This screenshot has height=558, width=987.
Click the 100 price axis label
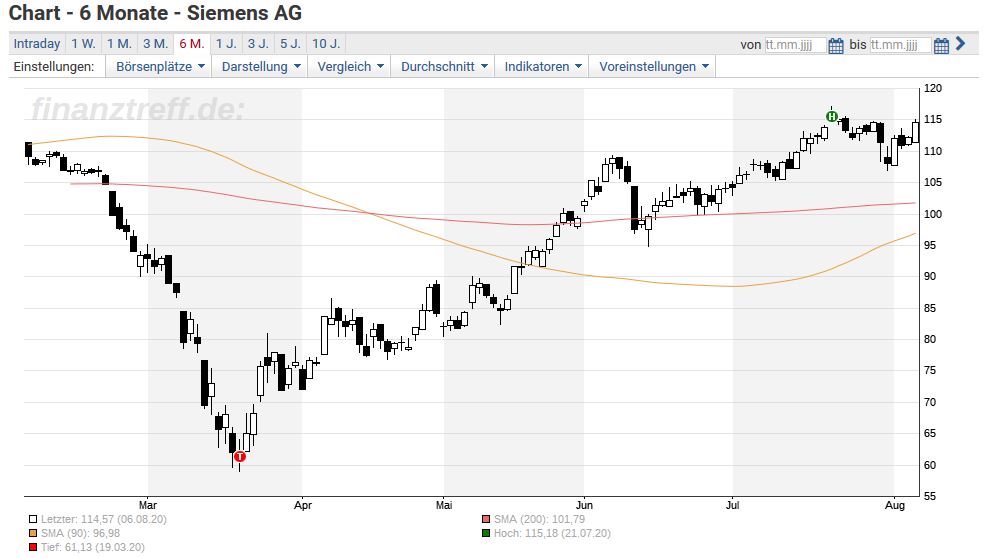point(933,214)
